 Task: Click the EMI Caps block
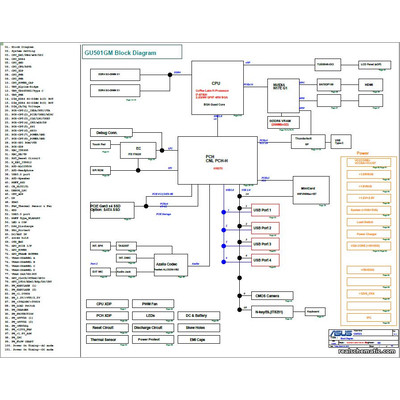[x=198, y=340]
